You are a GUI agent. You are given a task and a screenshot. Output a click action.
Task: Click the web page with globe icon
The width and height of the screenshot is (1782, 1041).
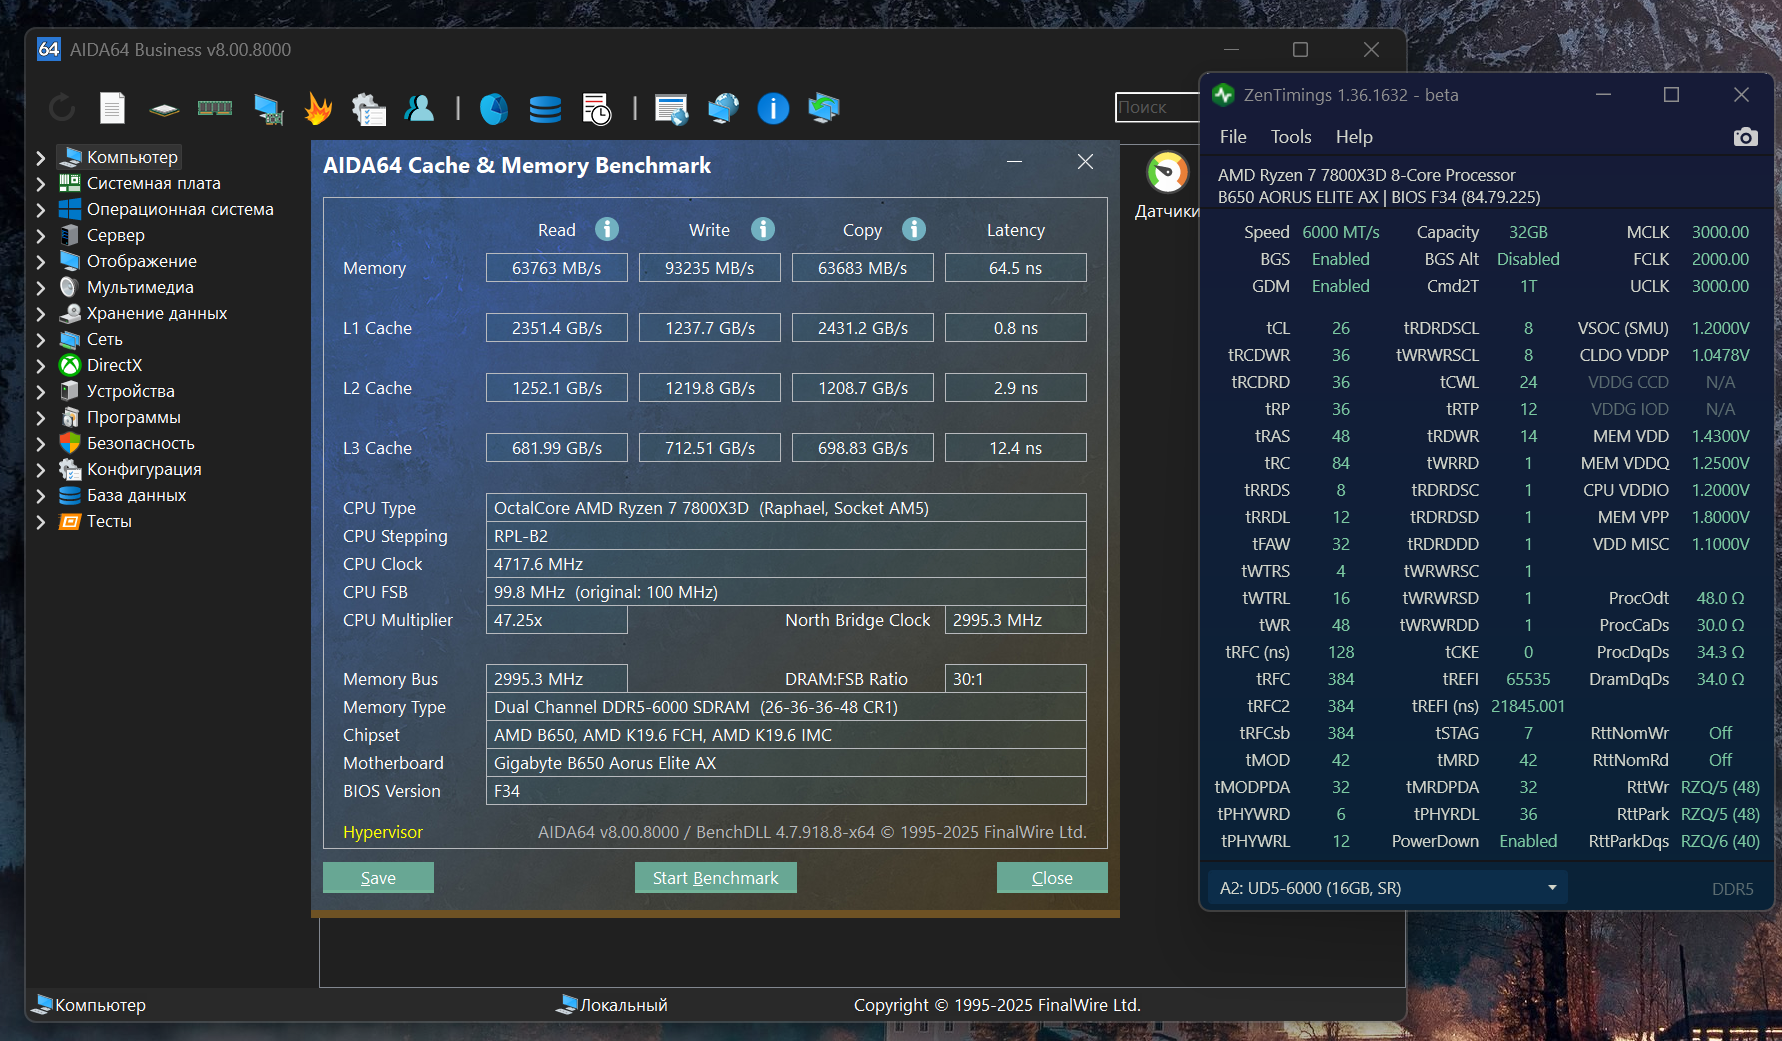coord(672,109)
